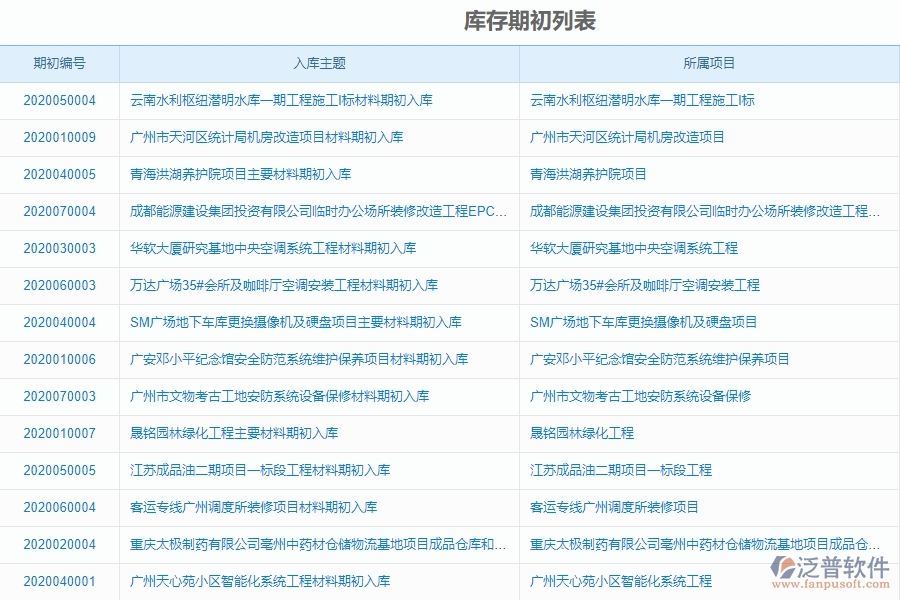Open entry number 2020070004
Image resolution: width=900 pixels, height=600 pixels.
click(60, 211)
